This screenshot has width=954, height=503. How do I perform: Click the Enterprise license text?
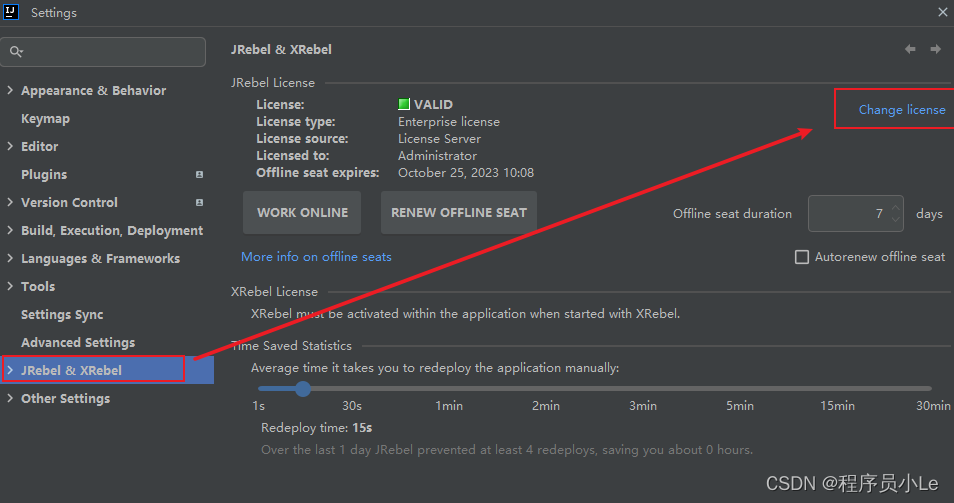449,122
